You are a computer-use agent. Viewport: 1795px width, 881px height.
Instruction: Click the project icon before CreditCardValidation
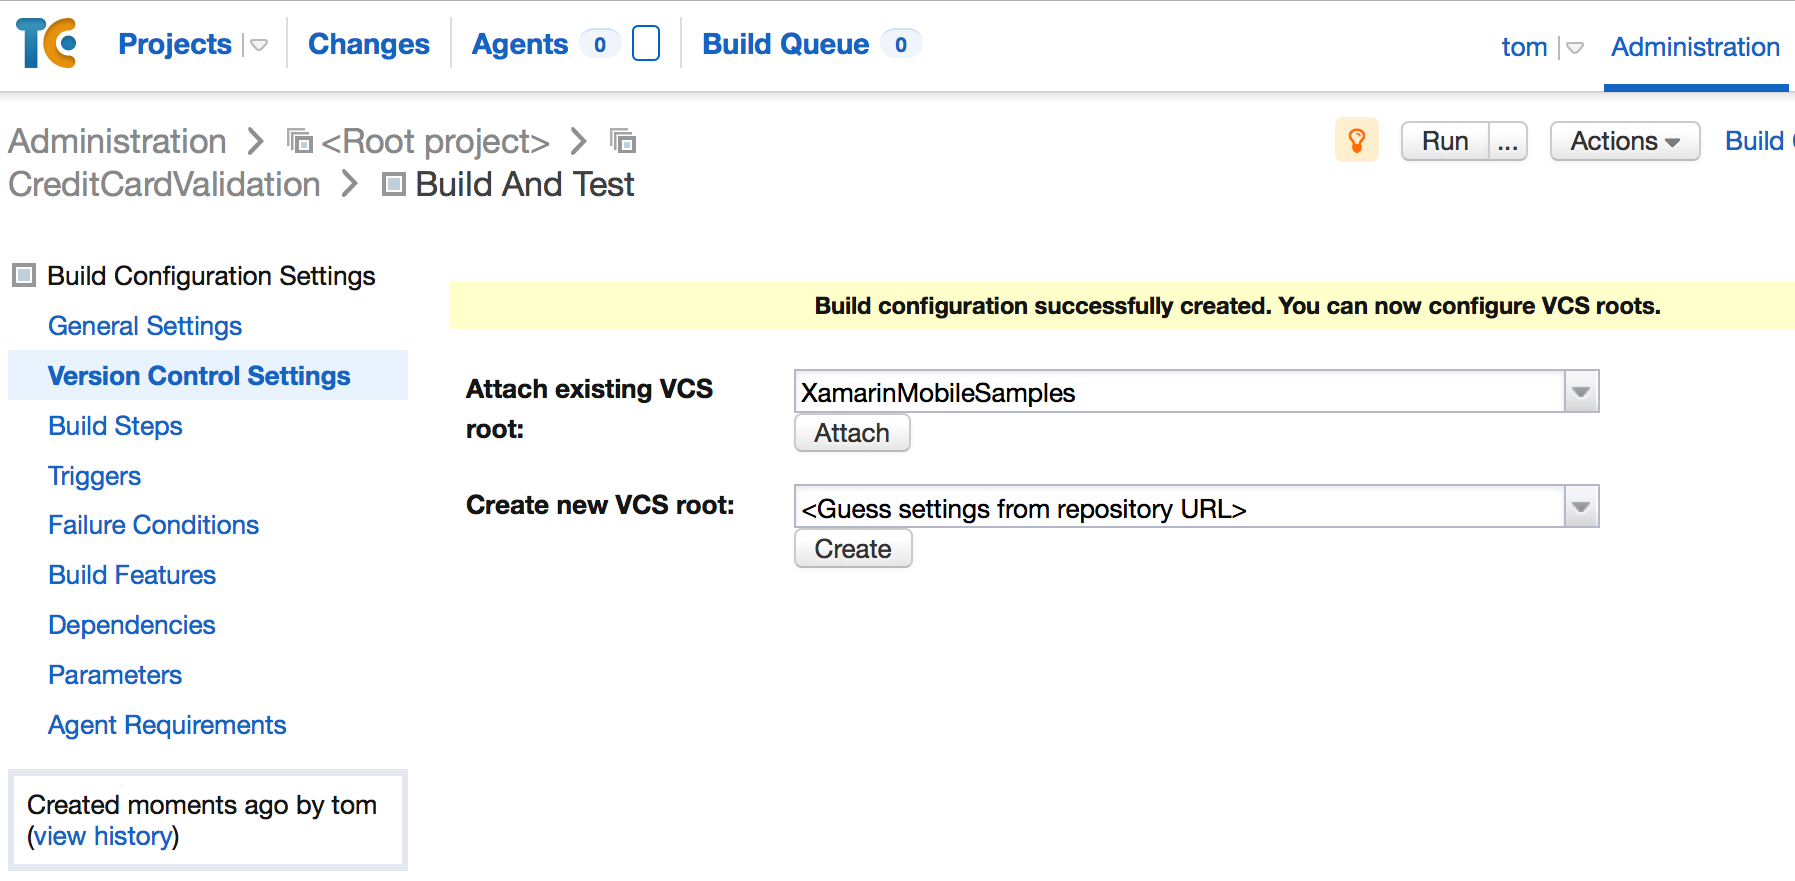point(623,141)
